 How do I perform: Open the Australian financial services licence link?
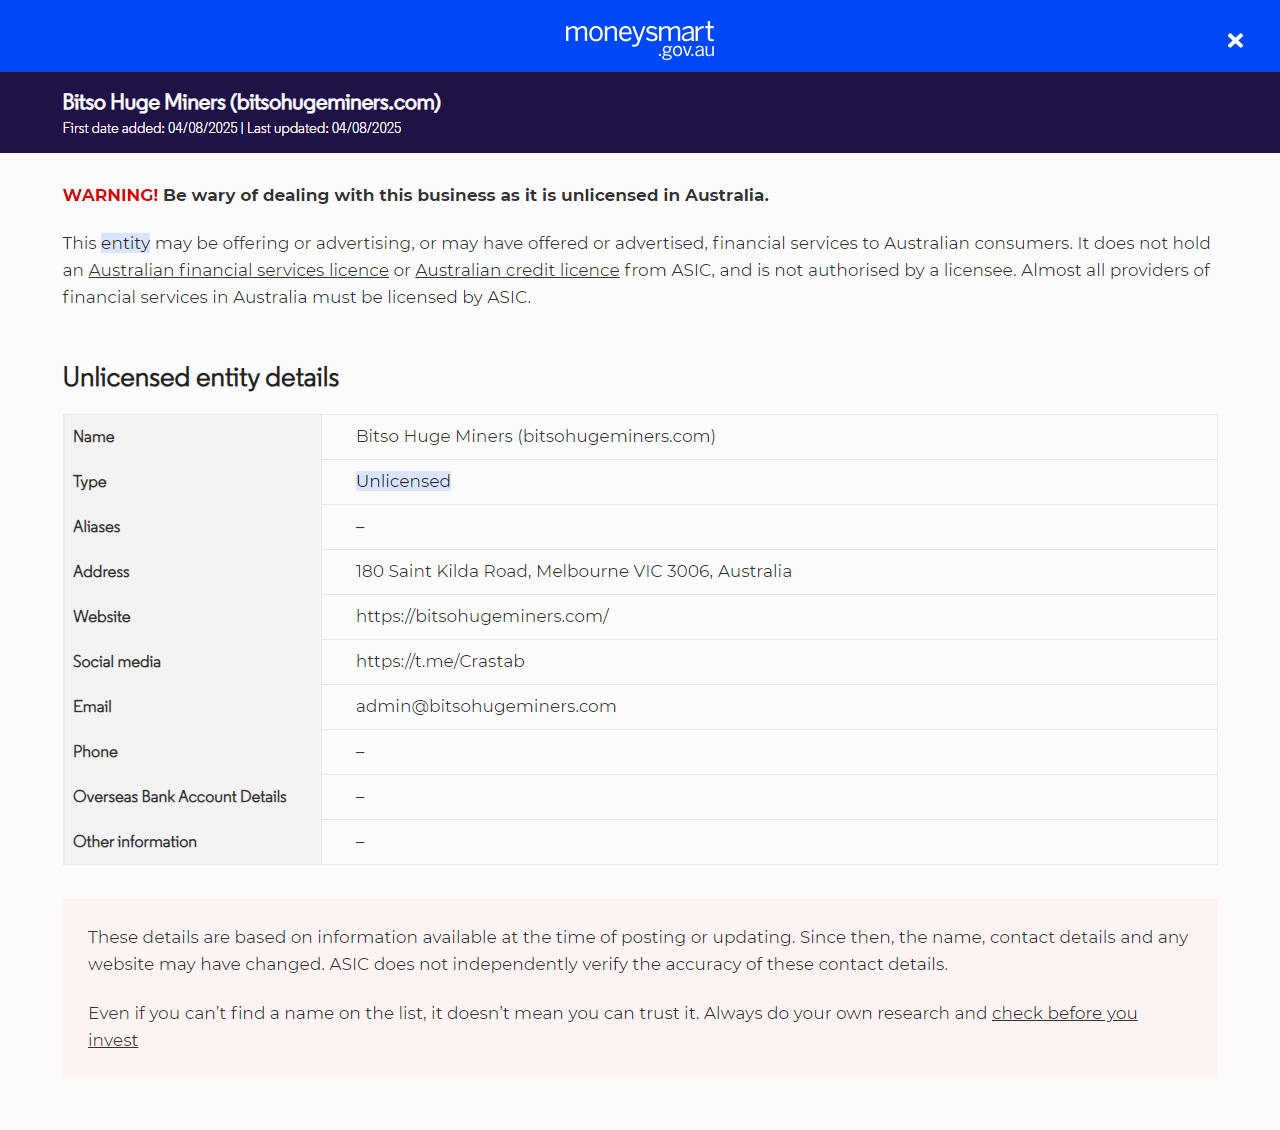point(238,270)
